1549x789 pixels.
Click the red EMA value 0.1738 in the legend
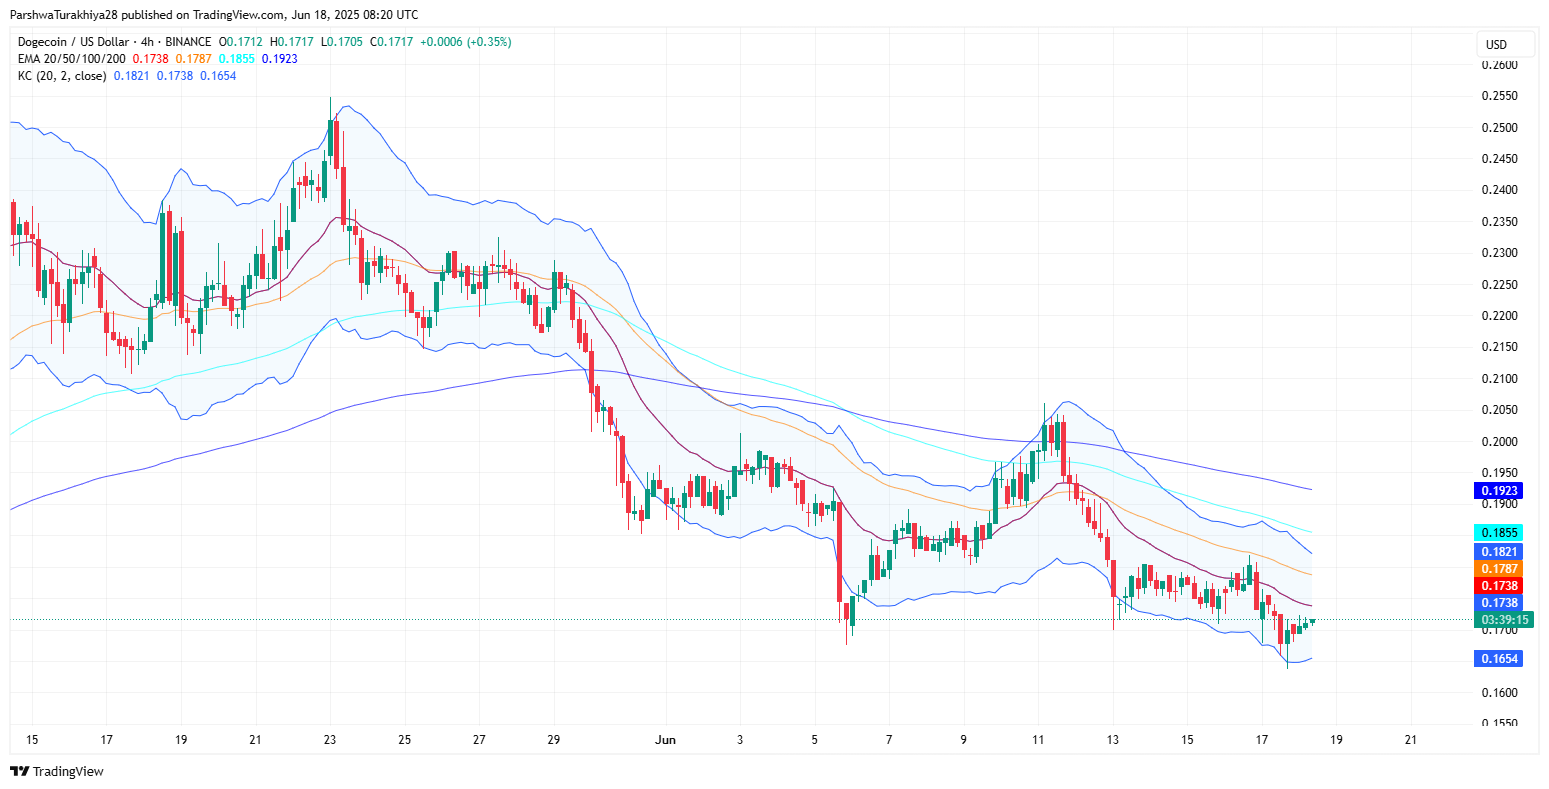149,59
